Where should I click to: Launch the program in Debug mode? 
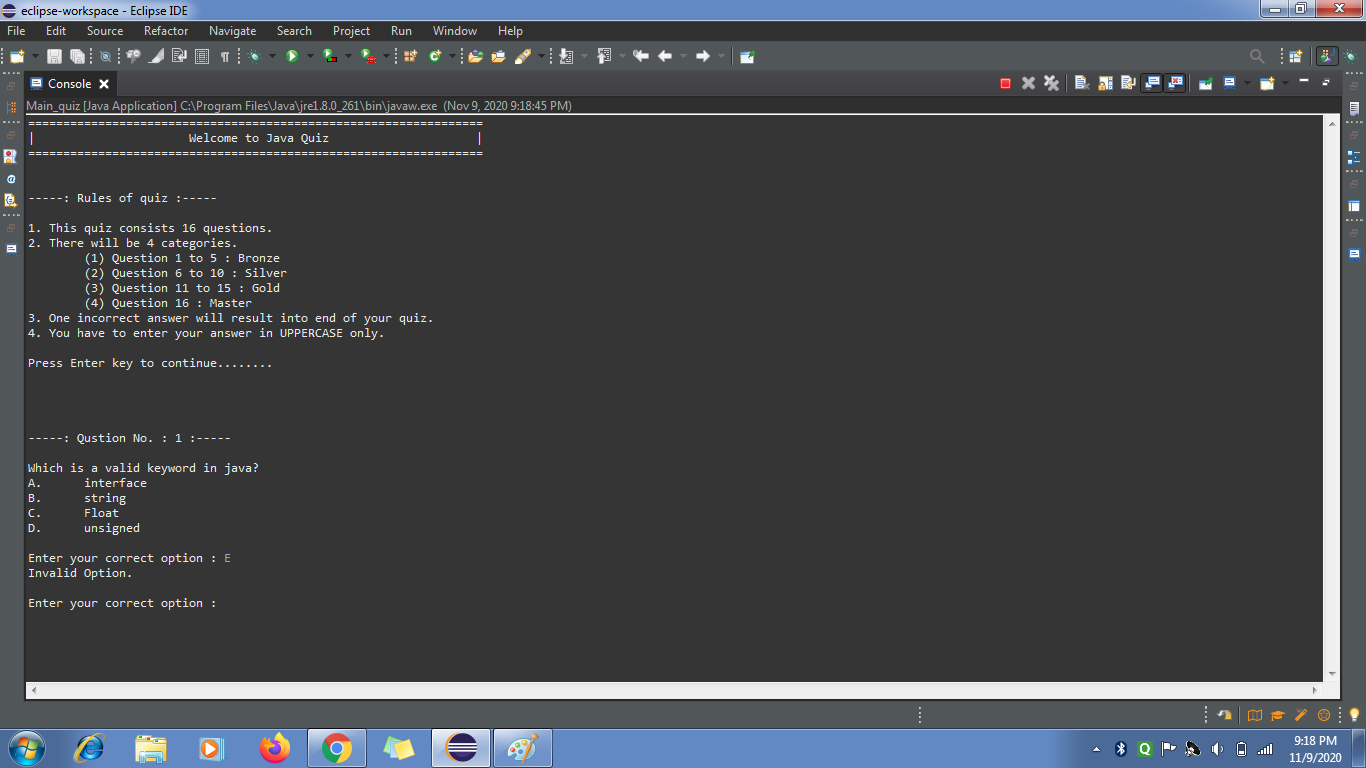tap(254, 56)
